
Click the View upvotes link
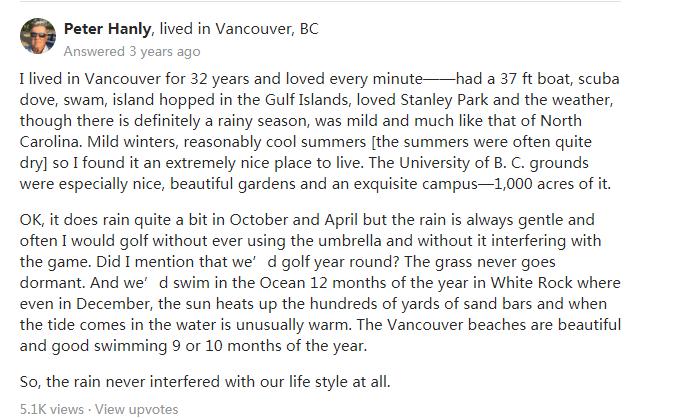point(137,408)
